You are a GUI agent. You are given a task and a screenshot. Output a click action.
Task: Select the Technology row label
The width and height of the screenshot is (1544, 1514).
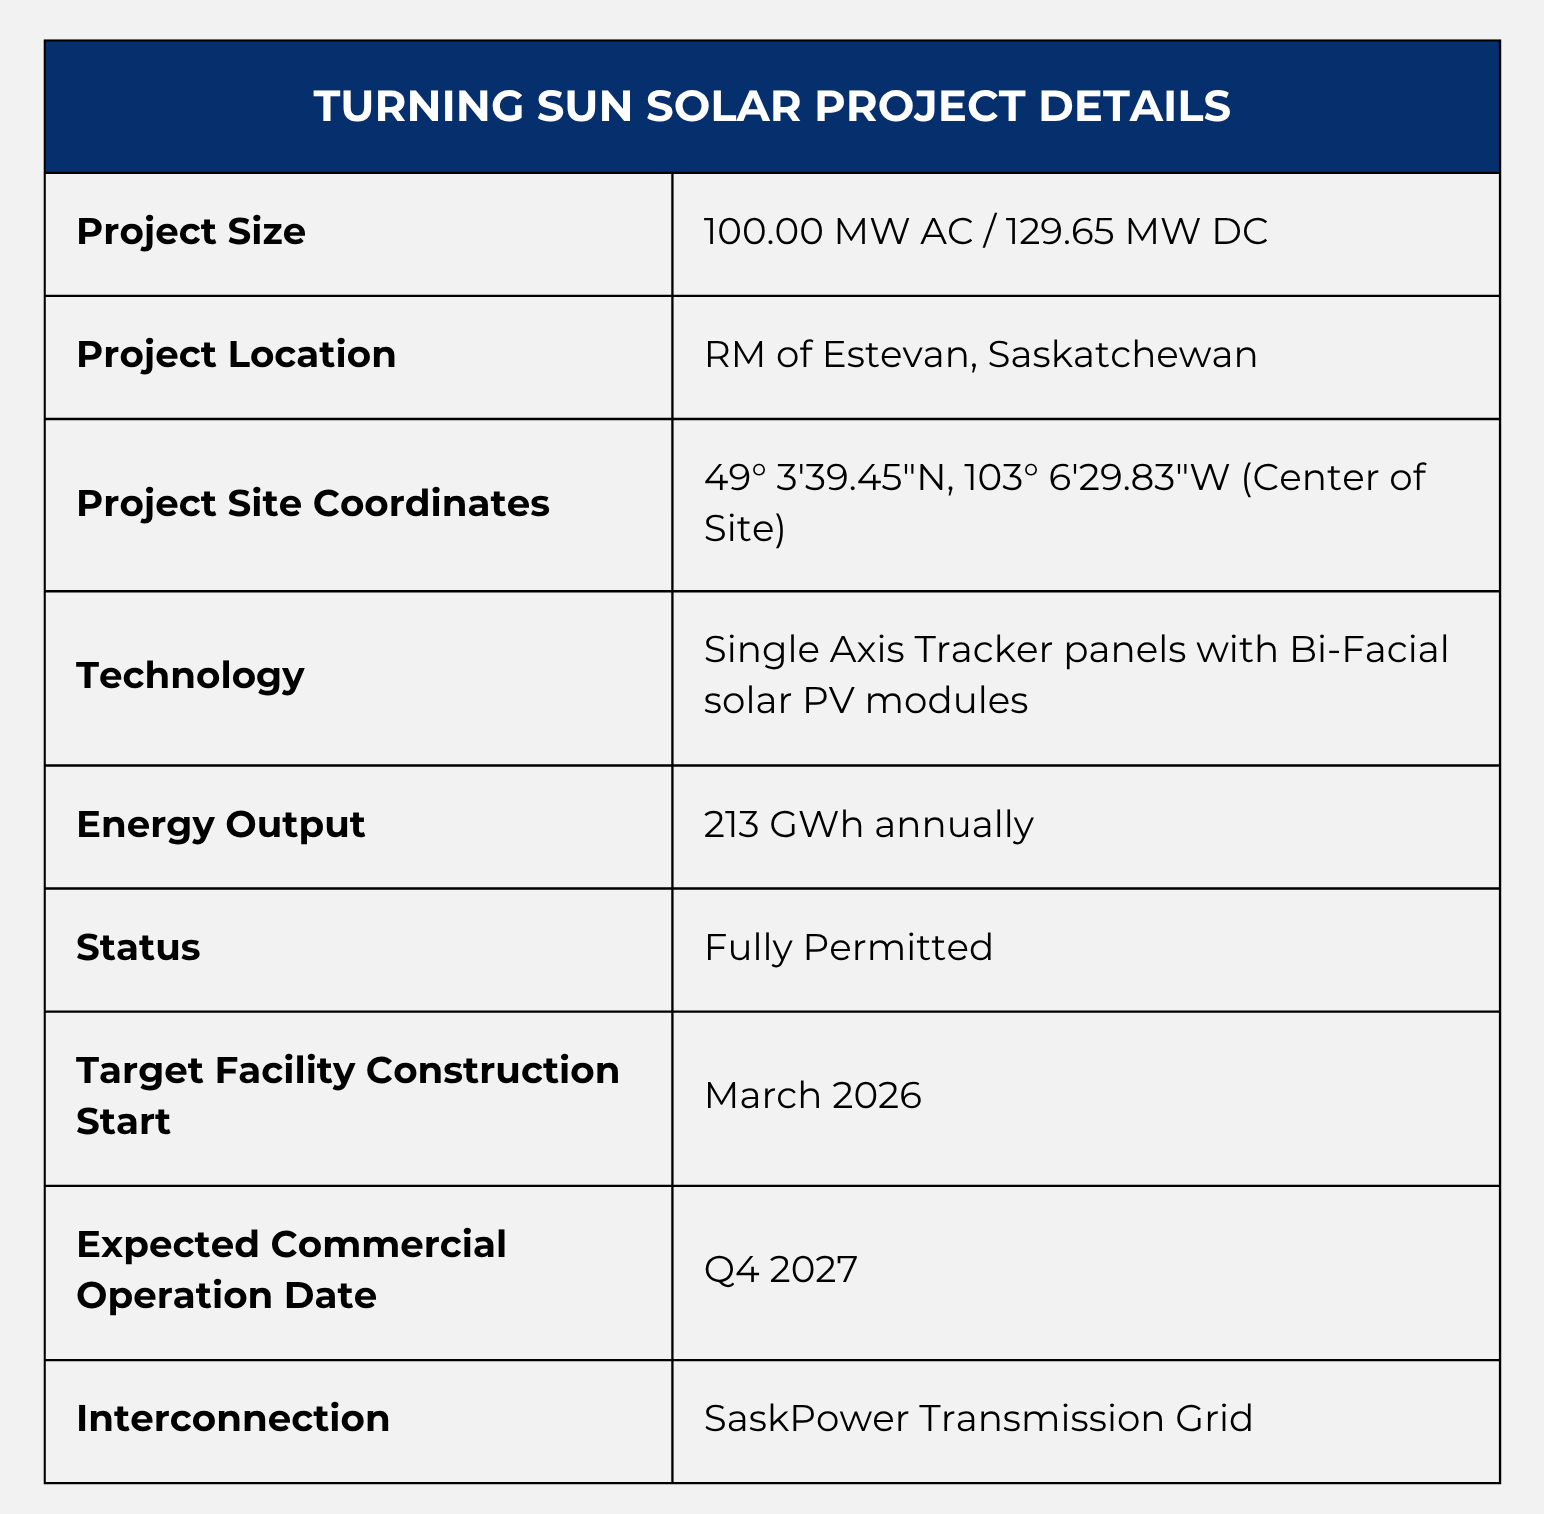pyautogui.click(x=190, y=676)
